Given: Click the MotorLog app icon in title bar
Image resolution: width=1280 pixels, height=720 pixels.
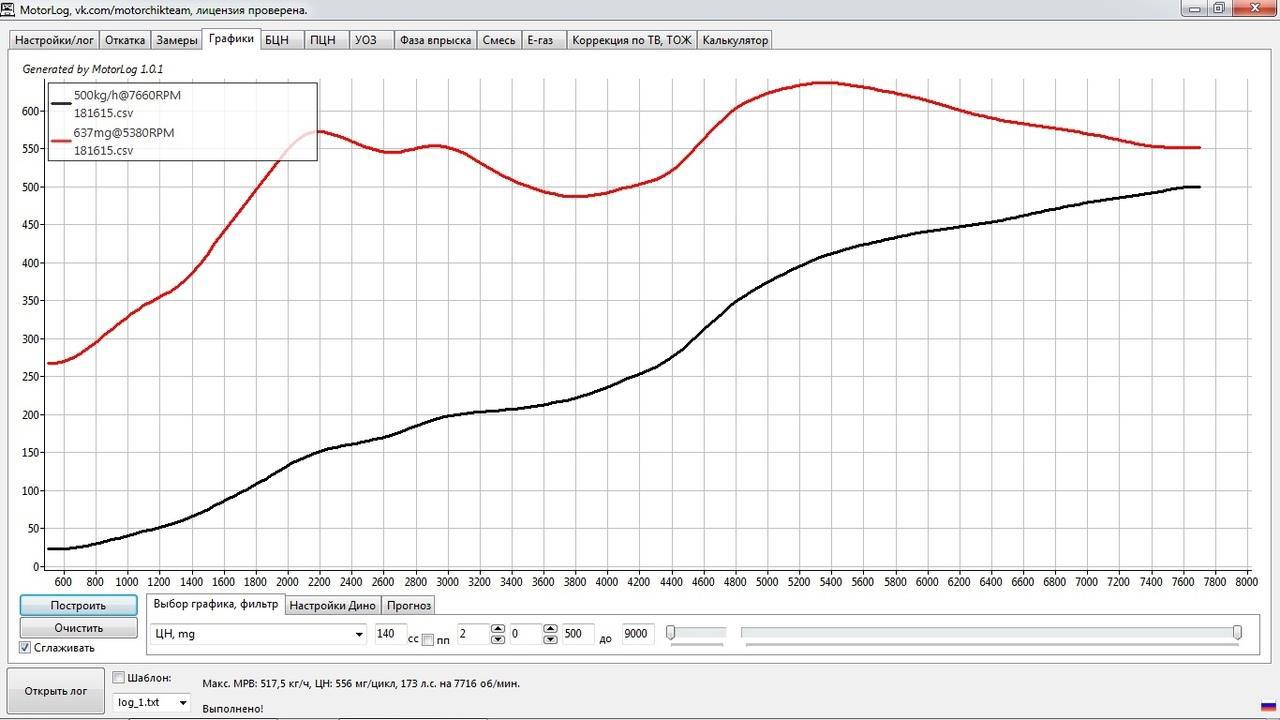Looking at the screenshot, I should (9, 9).
